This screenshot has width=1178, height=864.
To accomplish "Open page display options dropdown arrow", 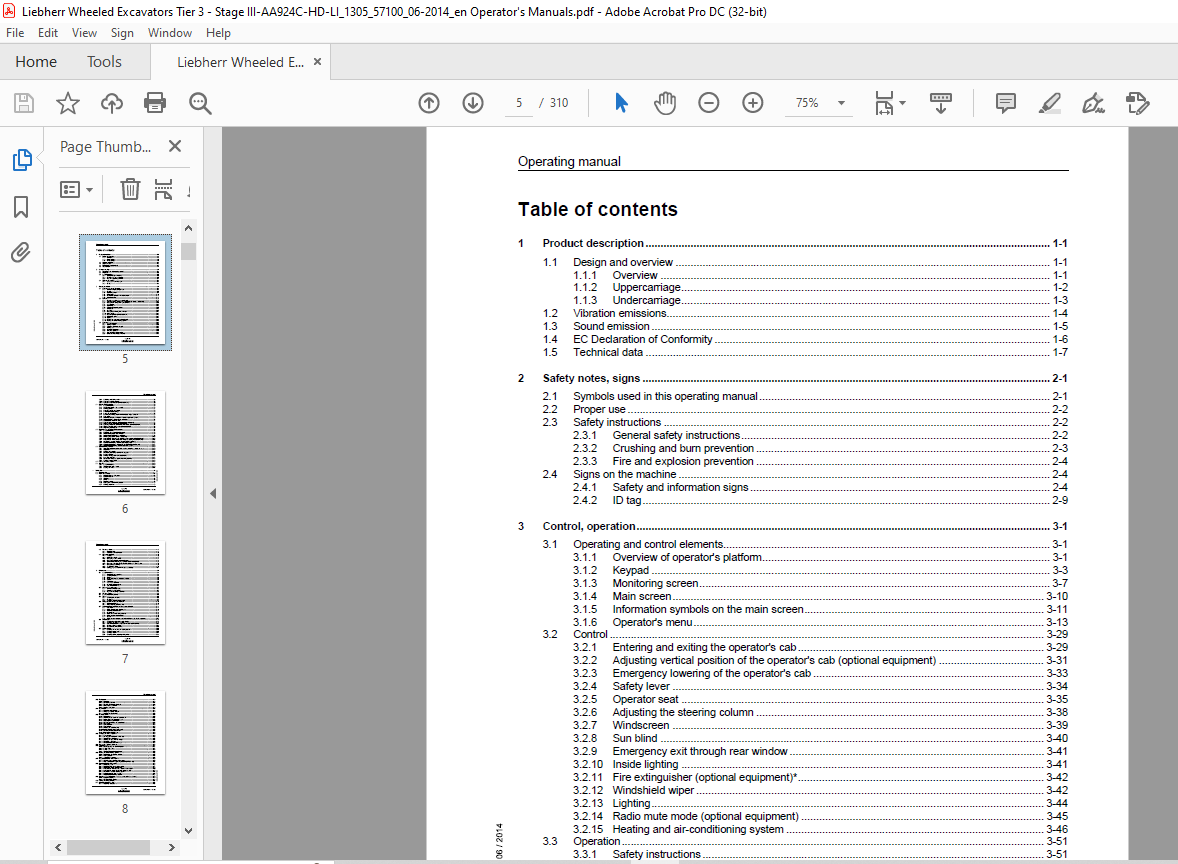I will [902, 103].
